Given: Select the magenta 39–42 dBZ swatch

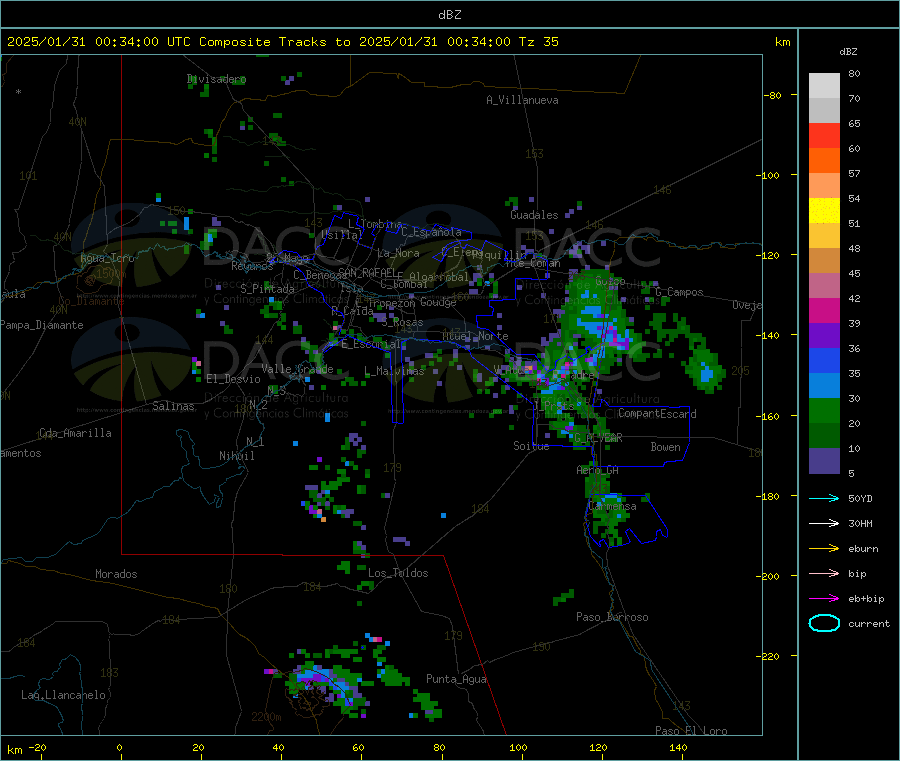Looking at the screenshot, I should pos(824,311).
